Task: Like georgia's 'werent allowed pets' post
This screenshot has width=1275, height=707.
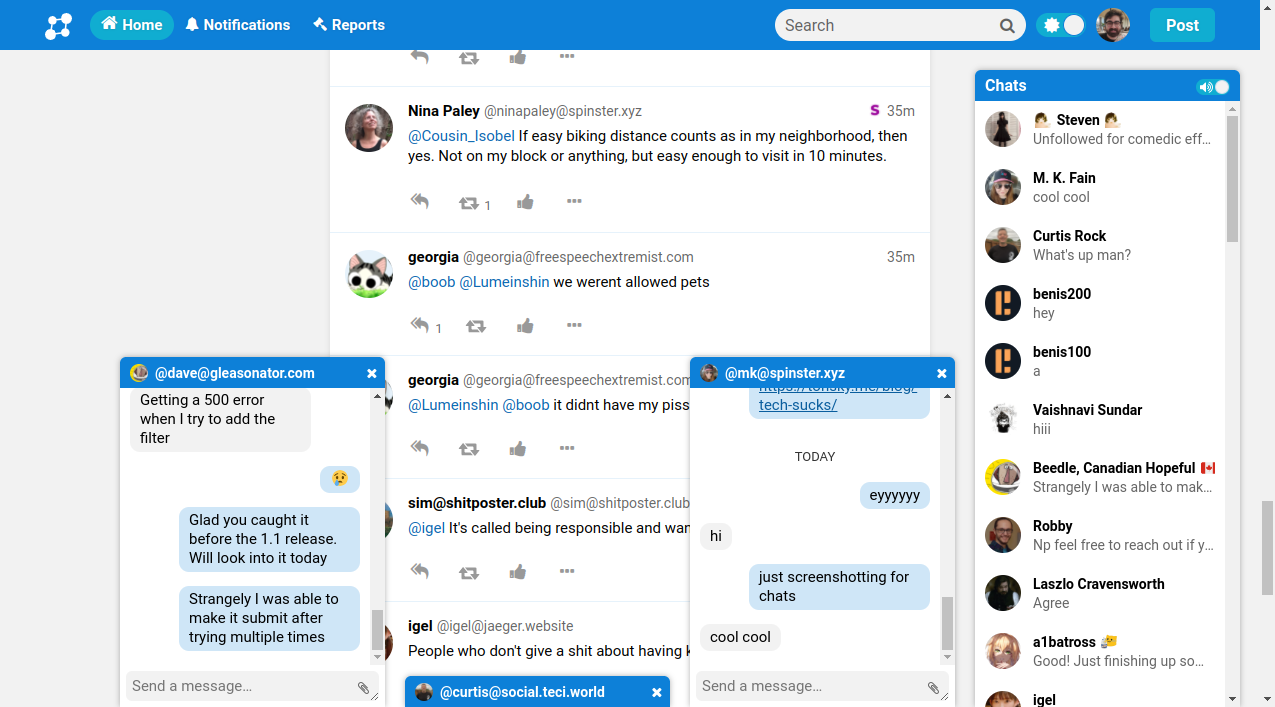Action: (525, 326)
